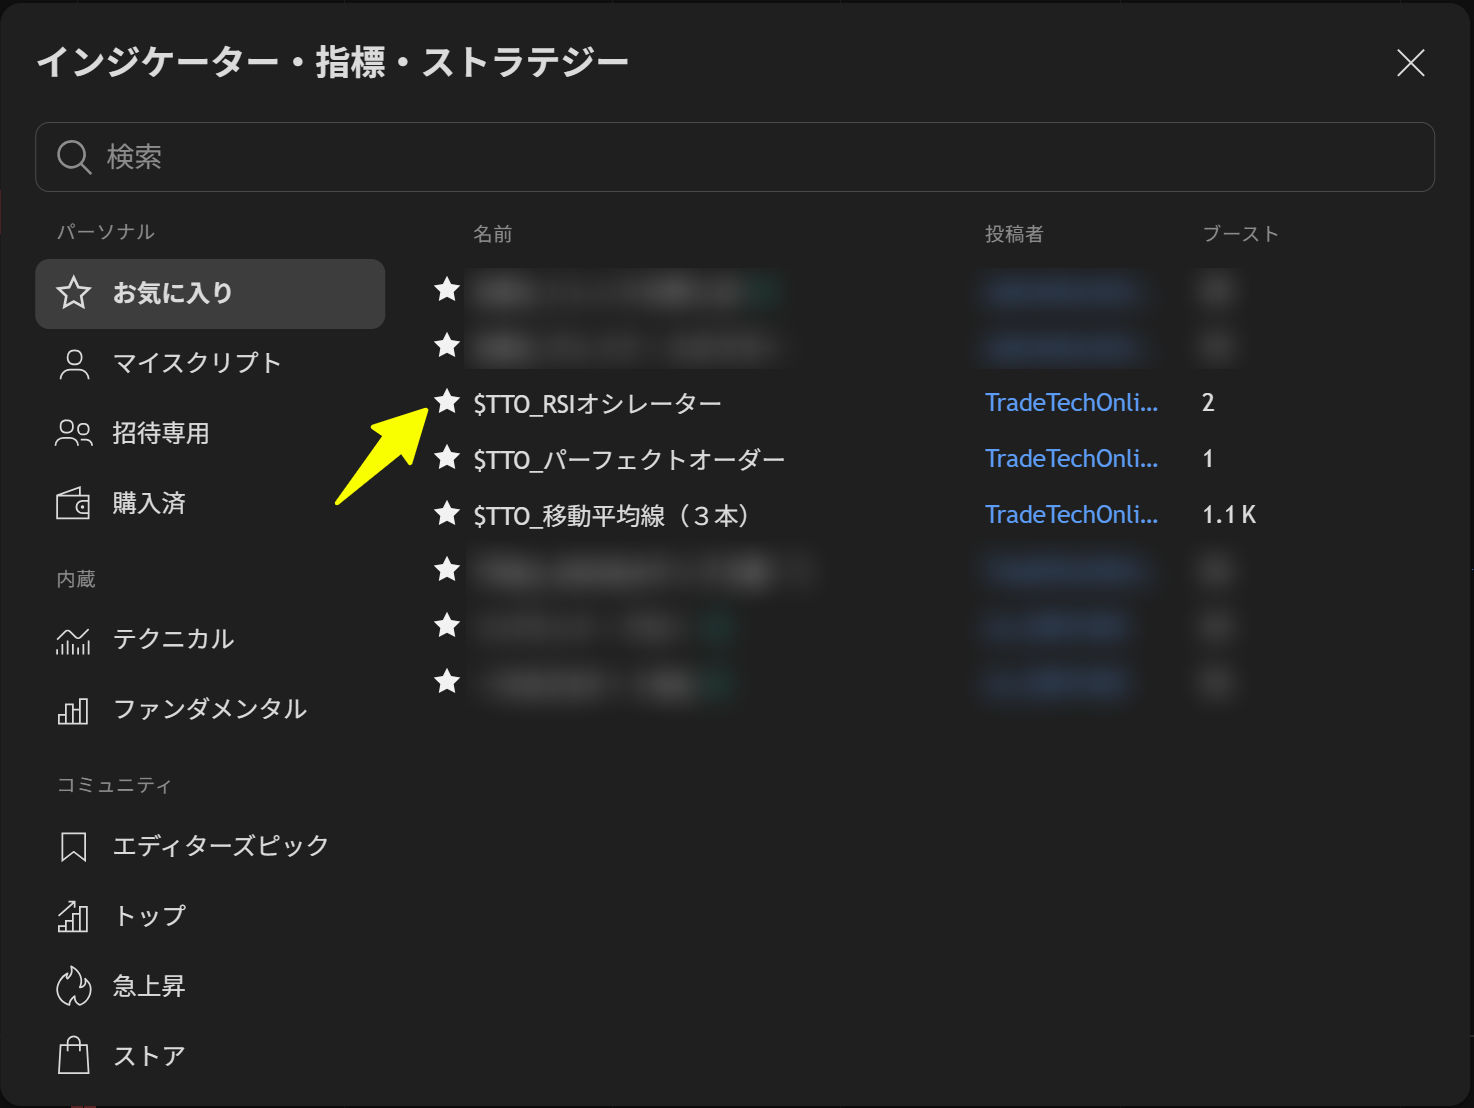The width and height of the screenshot is (1474, 1108).
Task: Click the bar chart icon for ファンダメンタル
Action: point(73,711)
